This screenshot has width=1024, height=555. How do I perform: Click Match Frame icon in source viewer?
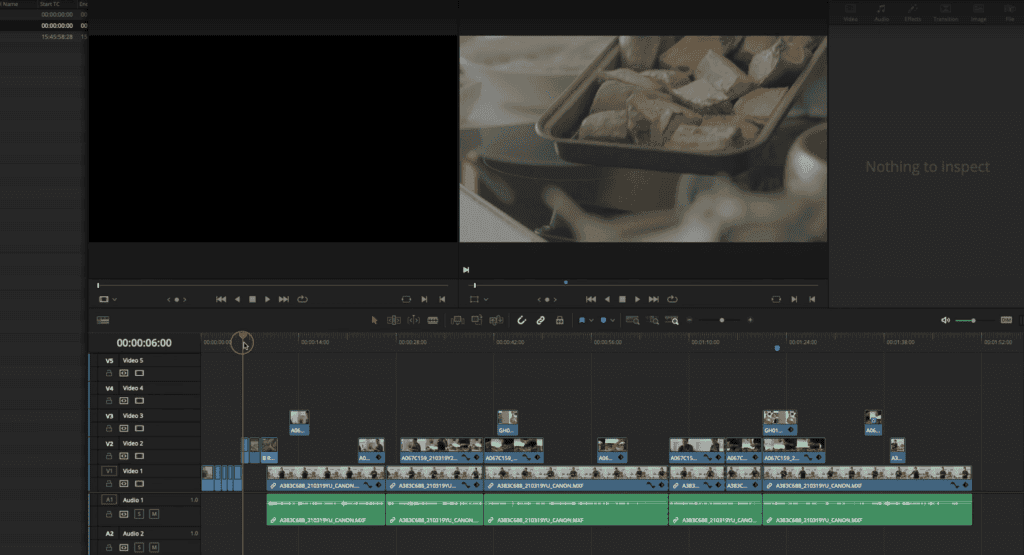pyautogui.click(x=406, y=299)
